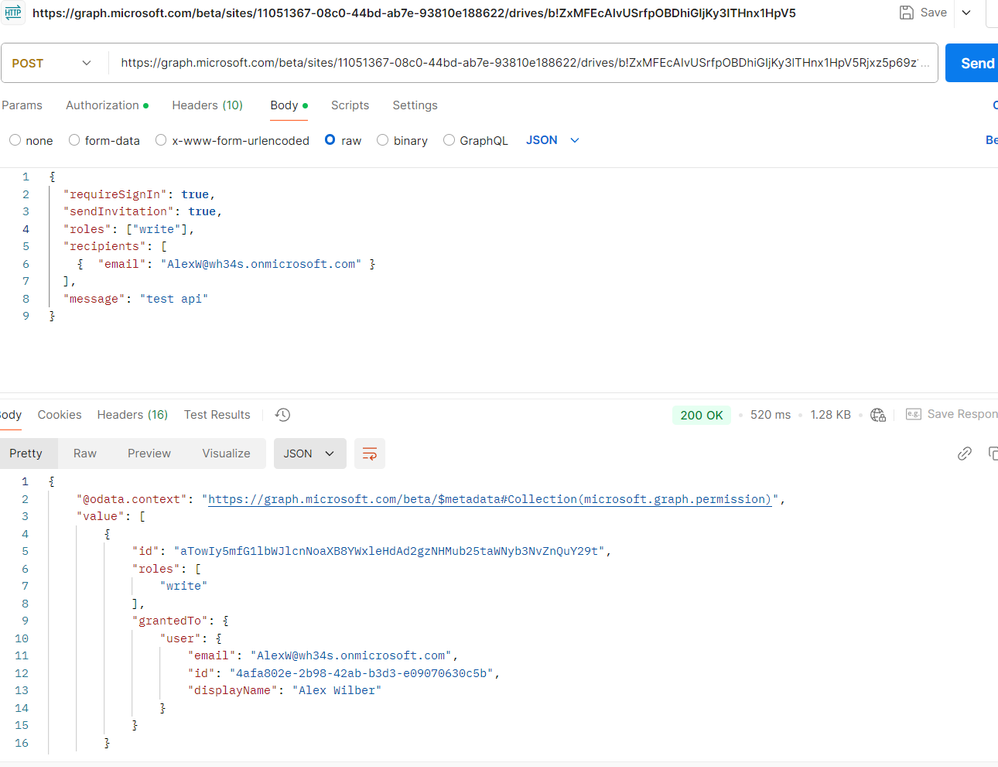Copy the response link with the chain icon
998x767 pixels.
(964, 453)
